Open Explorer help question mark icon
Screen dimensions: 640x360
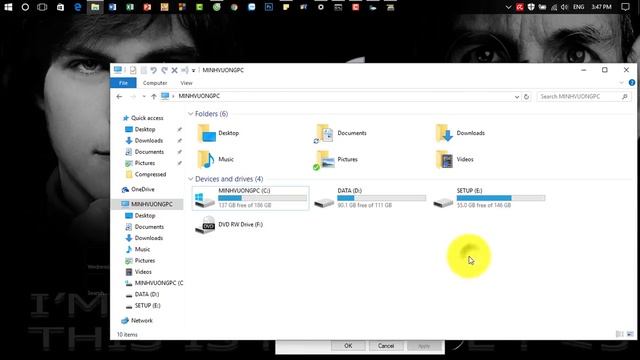click(632, 82)
